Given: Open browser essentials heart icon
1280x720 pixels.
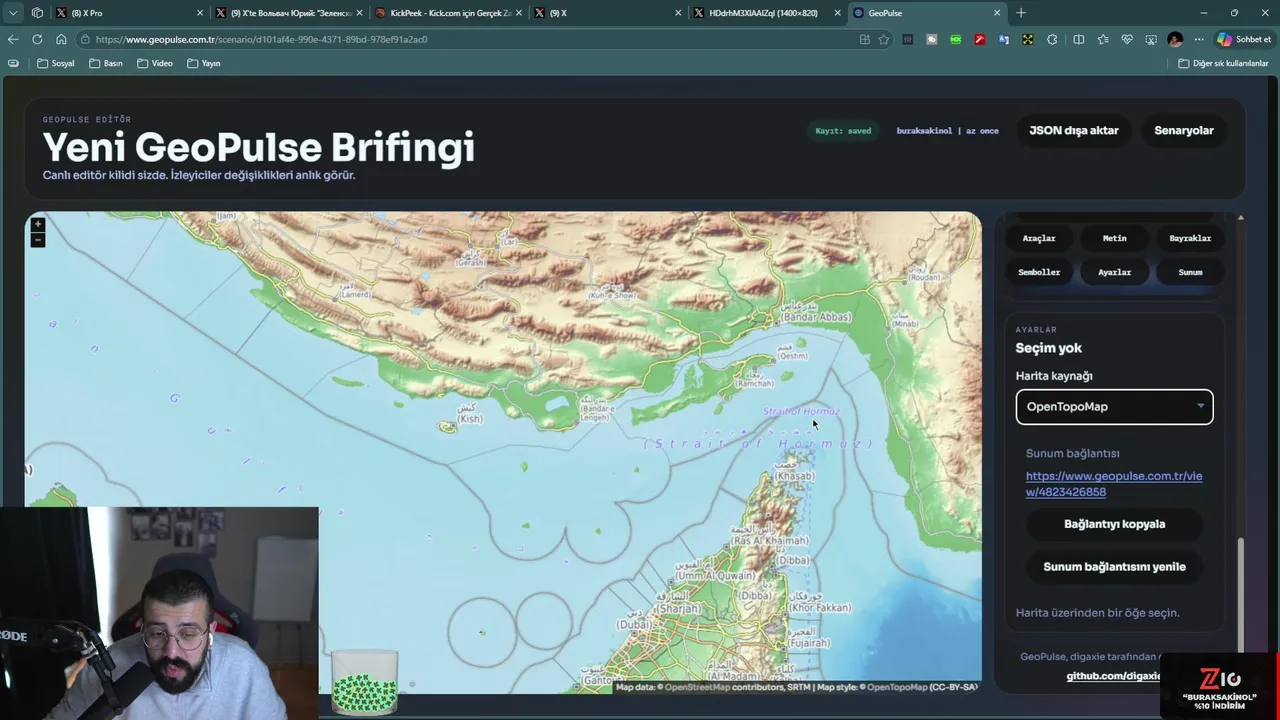Looking at the screenshot, I should tap(1127, 39).
